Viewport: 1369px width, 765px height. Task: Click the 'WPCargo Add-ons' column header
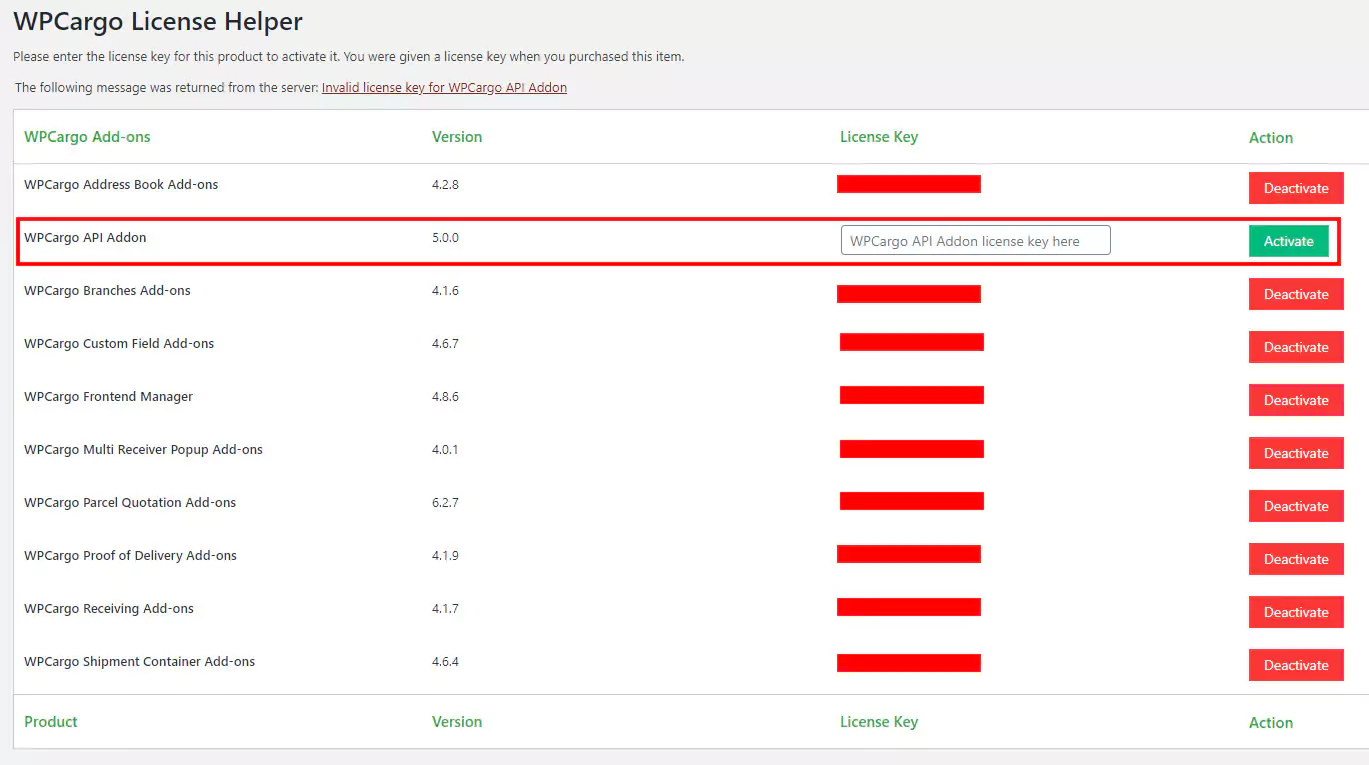coord(87,137)
